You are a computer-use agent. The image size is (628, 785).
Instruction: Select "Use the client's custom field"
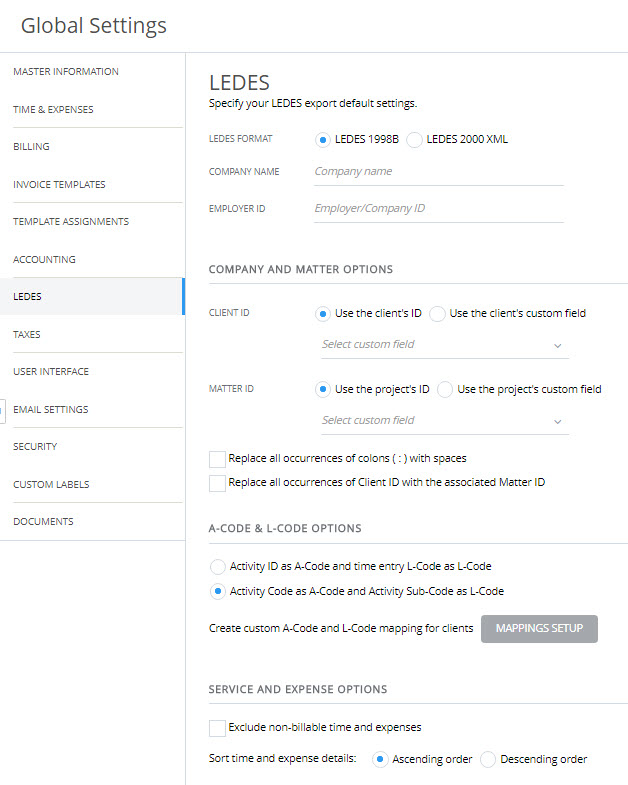tap(437, 314)
